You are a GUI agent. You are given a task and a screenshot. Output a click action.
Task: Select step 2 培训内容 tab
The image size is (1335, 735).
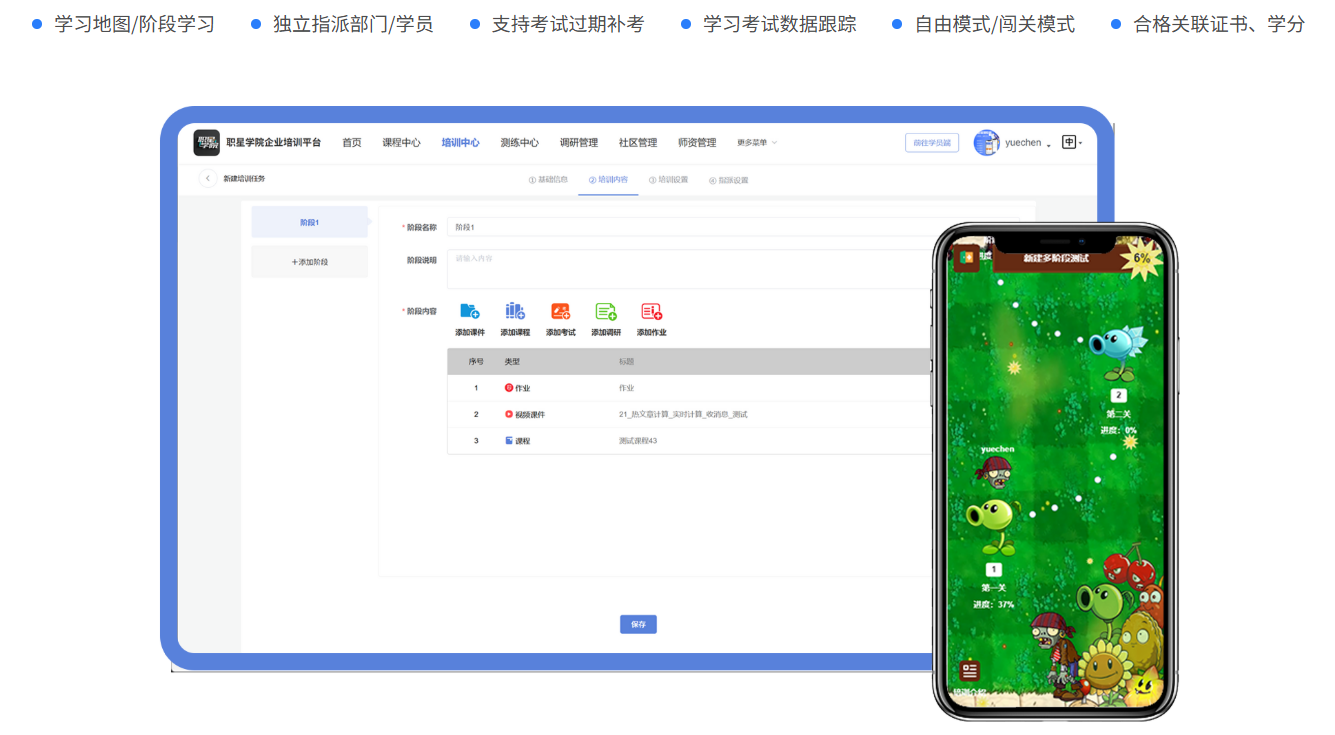pos(608,180)
